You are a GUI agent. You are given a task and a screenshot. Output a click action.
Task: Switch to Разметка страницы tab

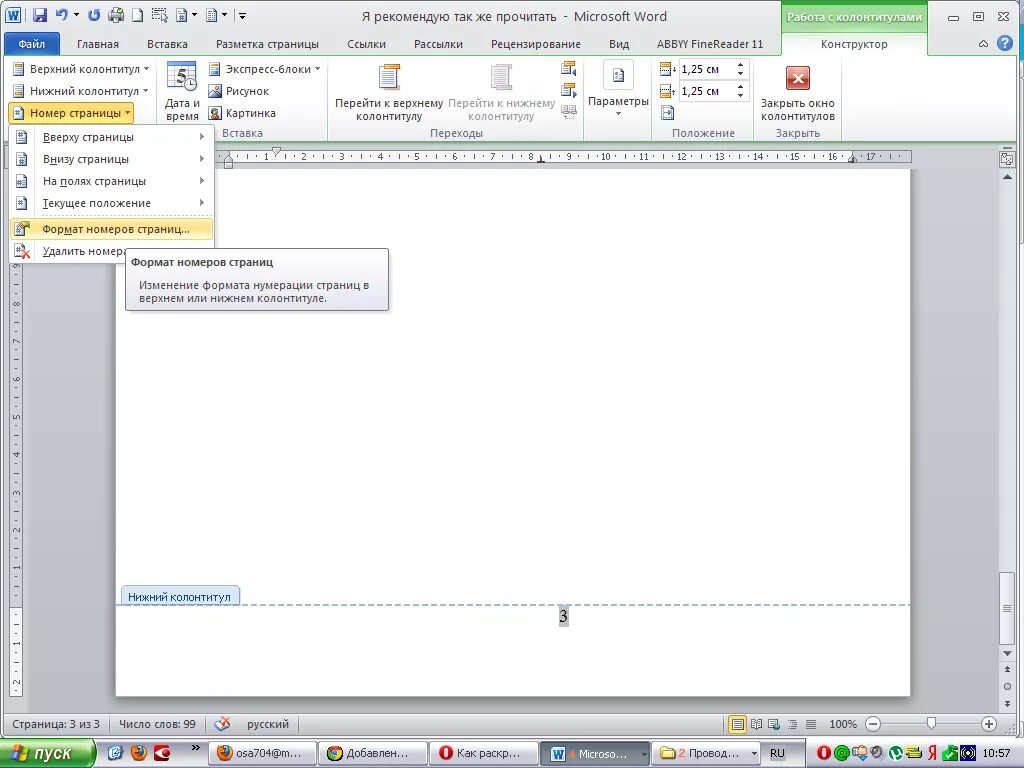coord(267,44)
